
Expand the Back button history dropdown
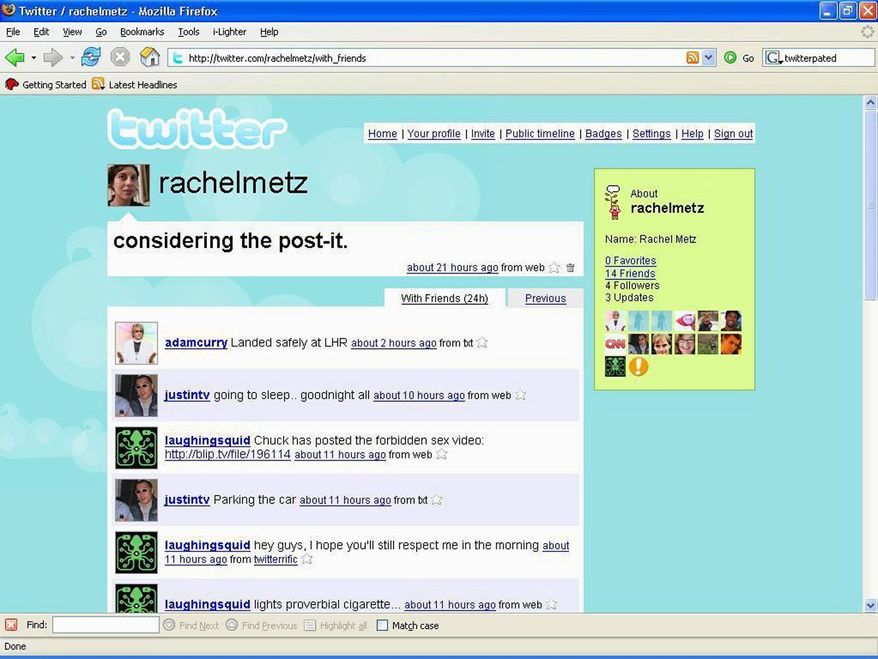[x=34, y=58]
